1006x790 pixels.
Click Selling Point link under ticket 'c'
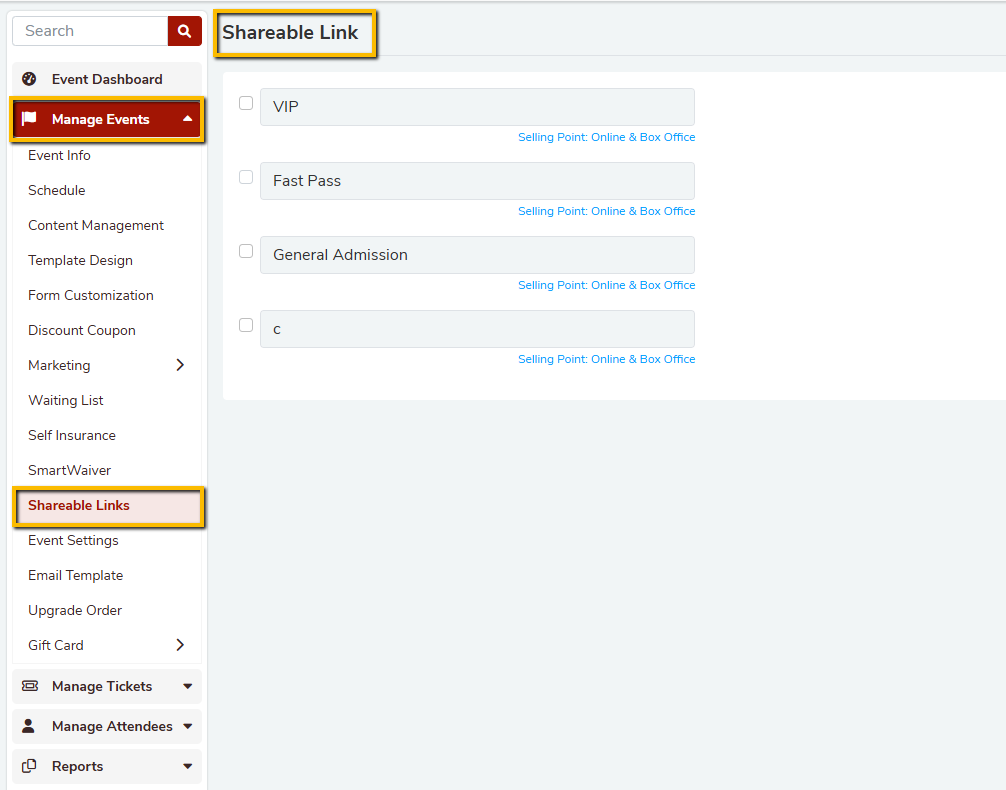tap(606, 359)
